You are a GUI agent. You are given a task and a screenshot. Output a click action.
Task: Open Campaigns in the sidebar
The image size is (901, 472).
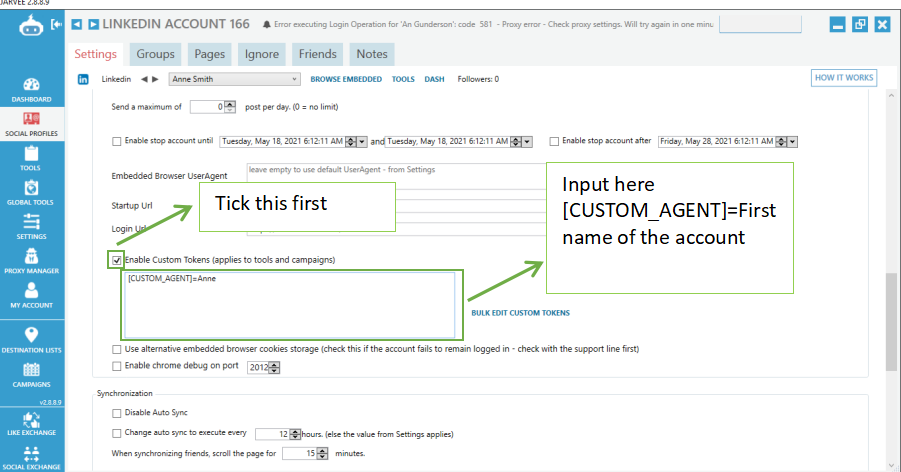(x=31, y=375)
